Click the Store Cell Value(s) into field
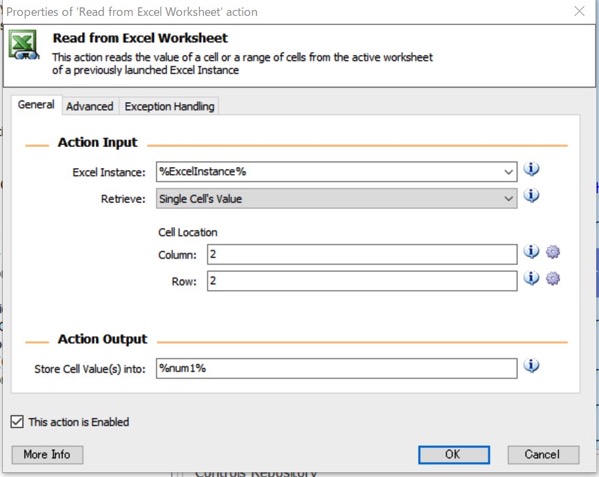 337,369
